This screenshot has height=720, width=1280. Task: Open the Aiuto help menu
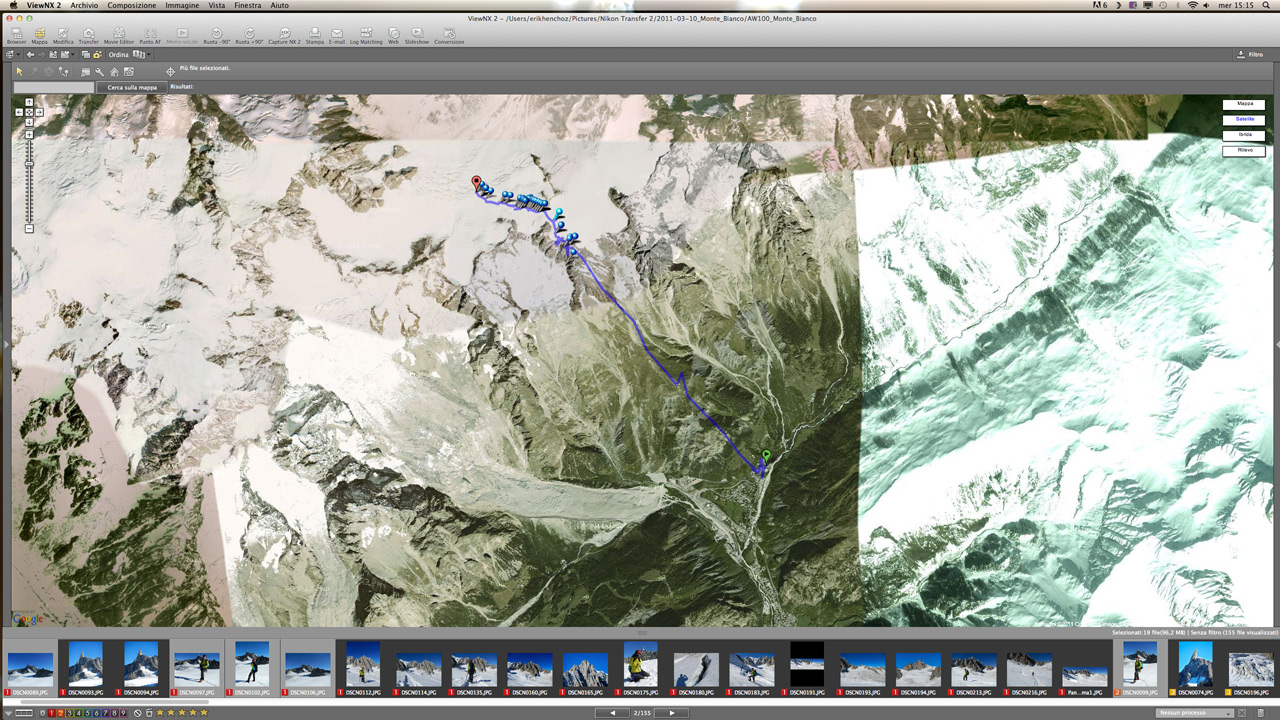pyautogui.click(x=280, y=6)
